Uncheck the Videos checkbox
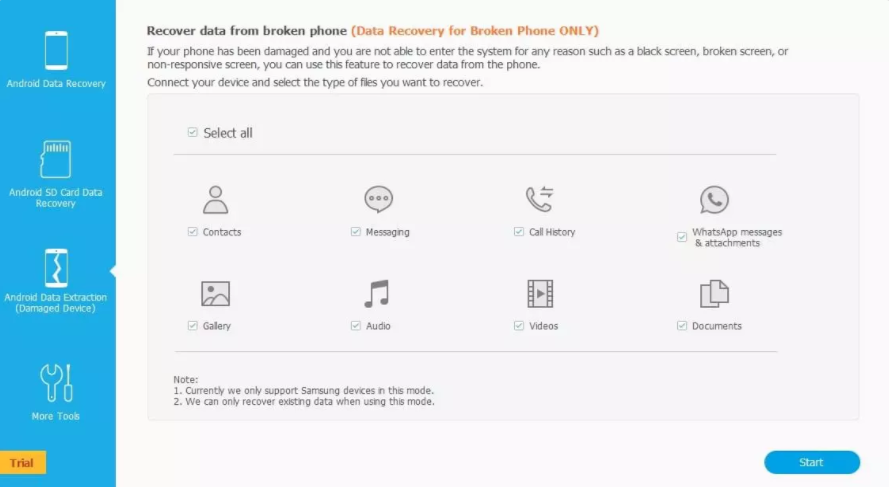 click(519, 325)
